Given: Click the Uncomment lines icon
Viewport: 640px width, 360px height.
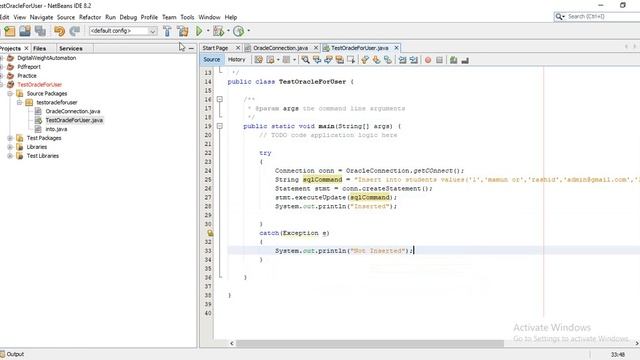Looking at the screenshot, I should click(464, 60).
